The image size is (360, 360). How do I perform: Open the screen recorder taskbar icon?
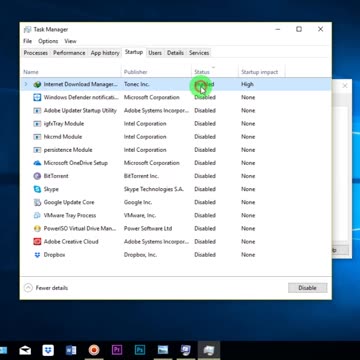point(94,350)
